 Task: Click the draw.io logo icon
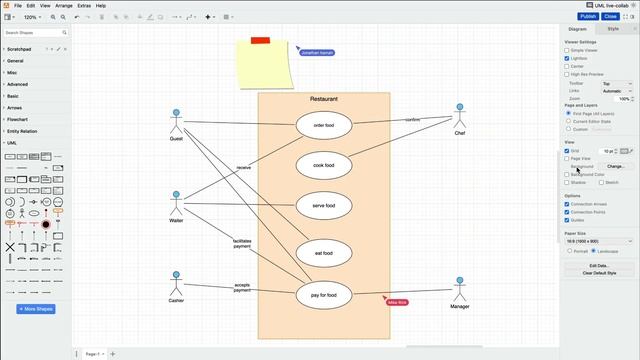[x=6, y=5]
